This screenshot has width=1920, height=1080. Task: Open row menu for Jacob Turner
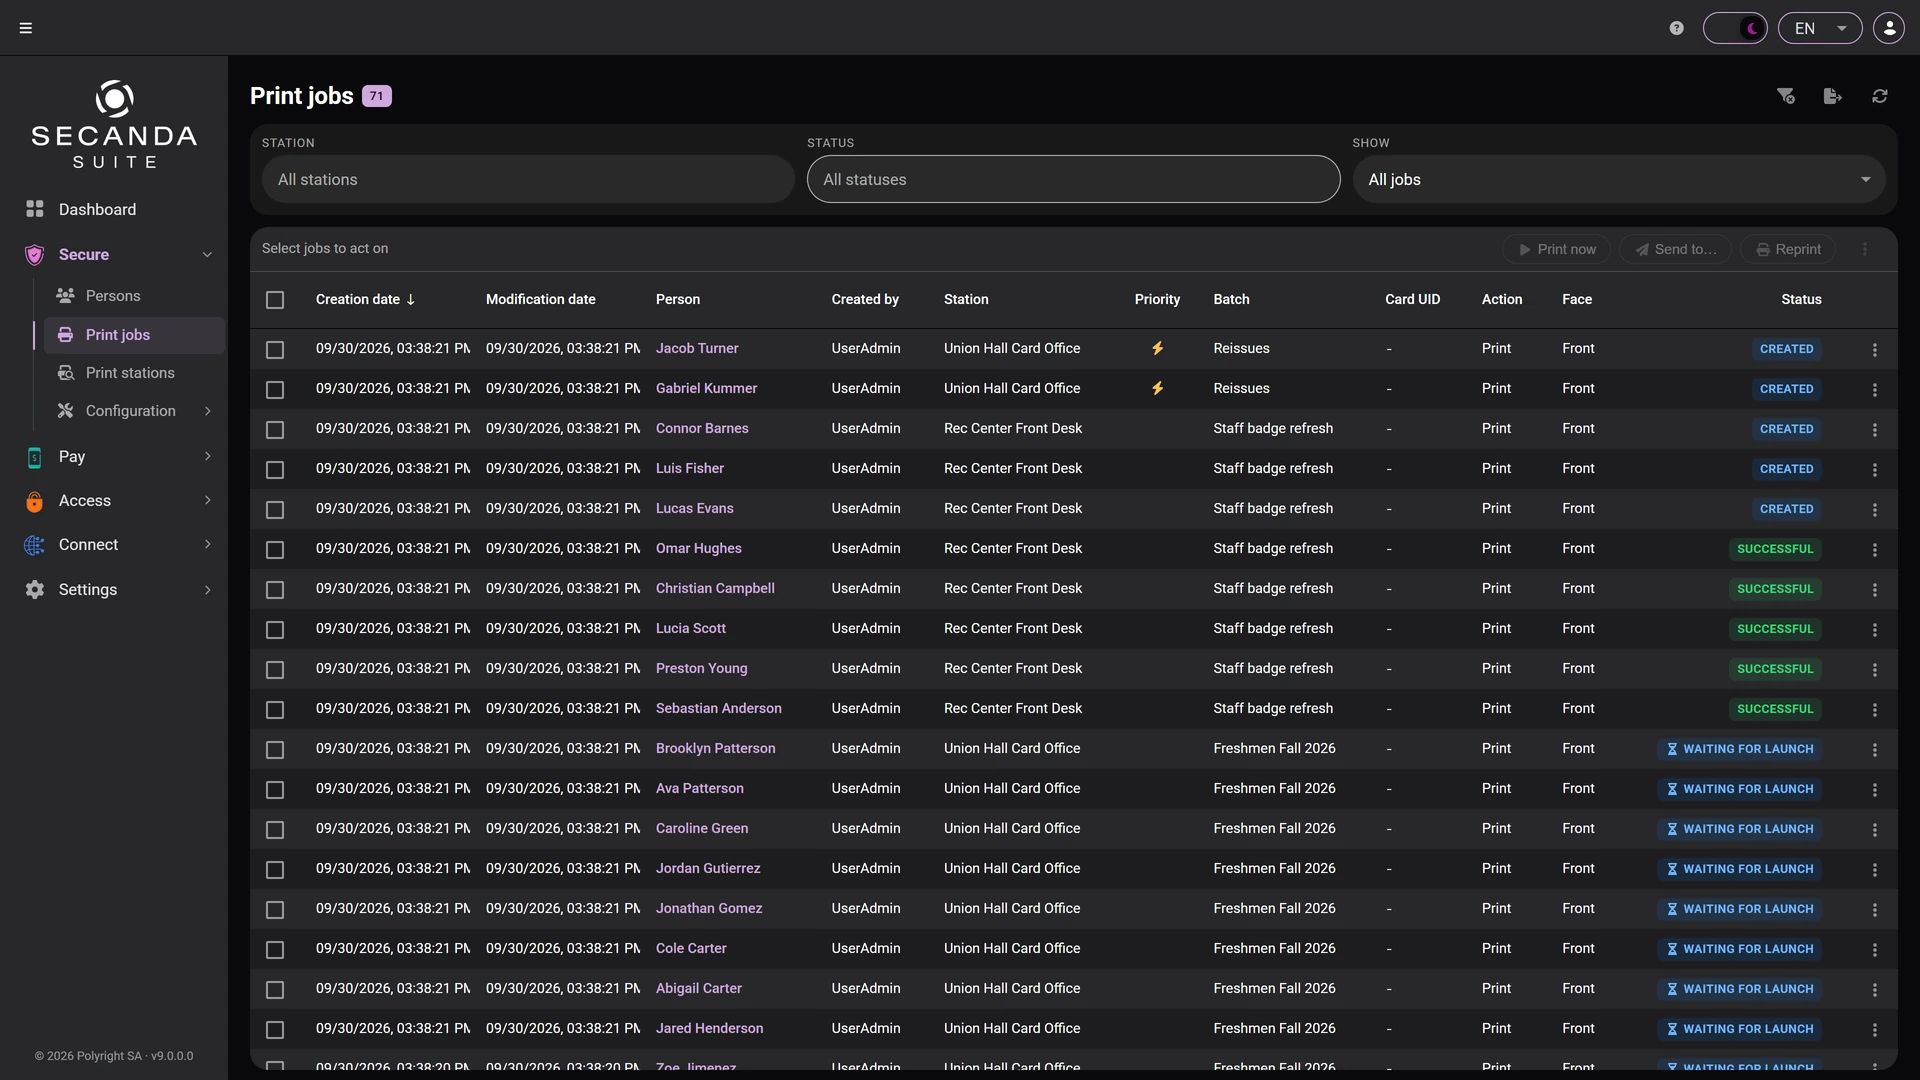(x=1875, y=350)
